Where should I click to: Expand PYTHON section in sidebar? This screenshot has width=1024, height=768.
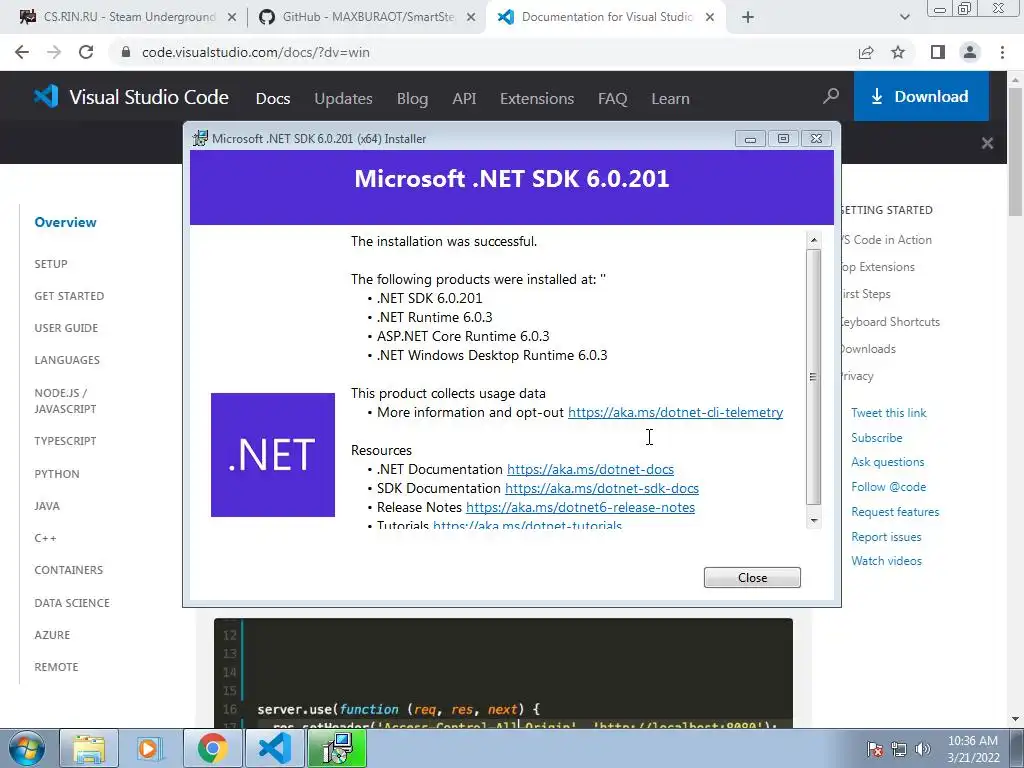click(57, 474)
